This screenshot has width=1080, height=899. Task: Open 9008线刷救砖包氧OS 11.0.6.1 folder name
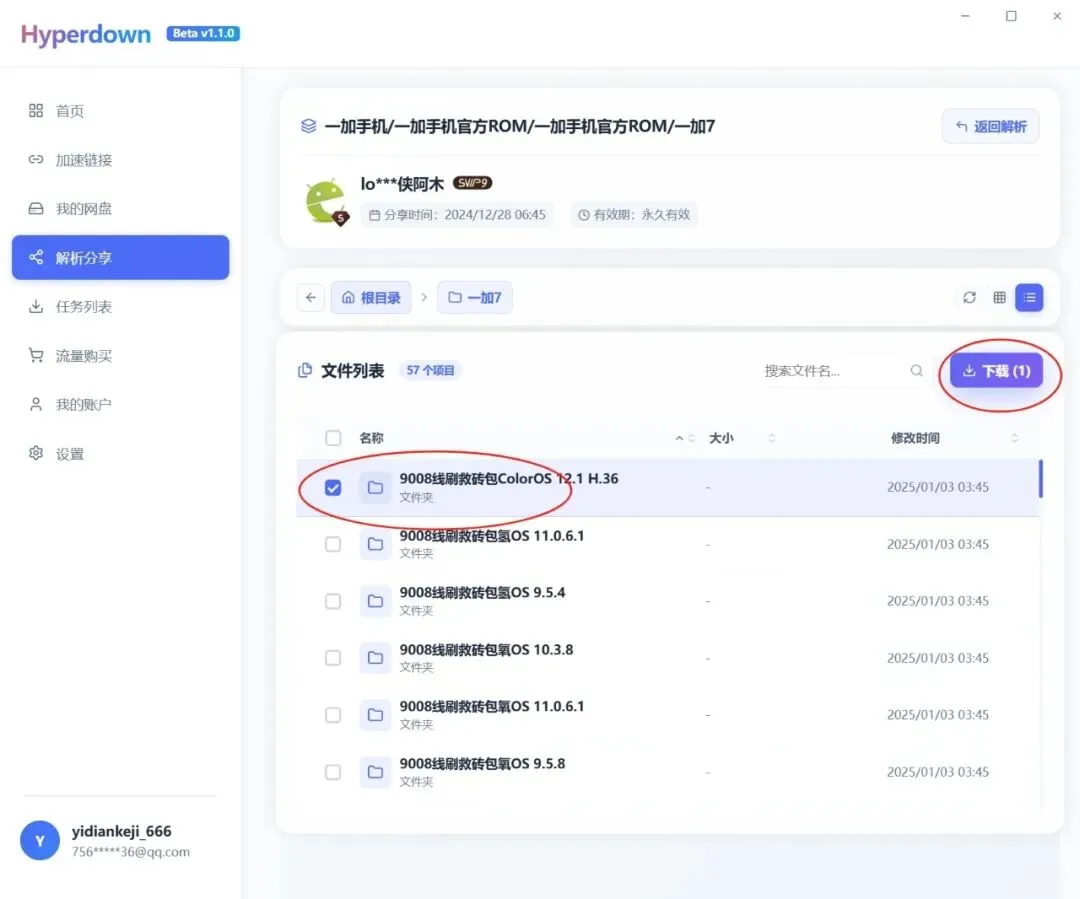pos(492,706)
